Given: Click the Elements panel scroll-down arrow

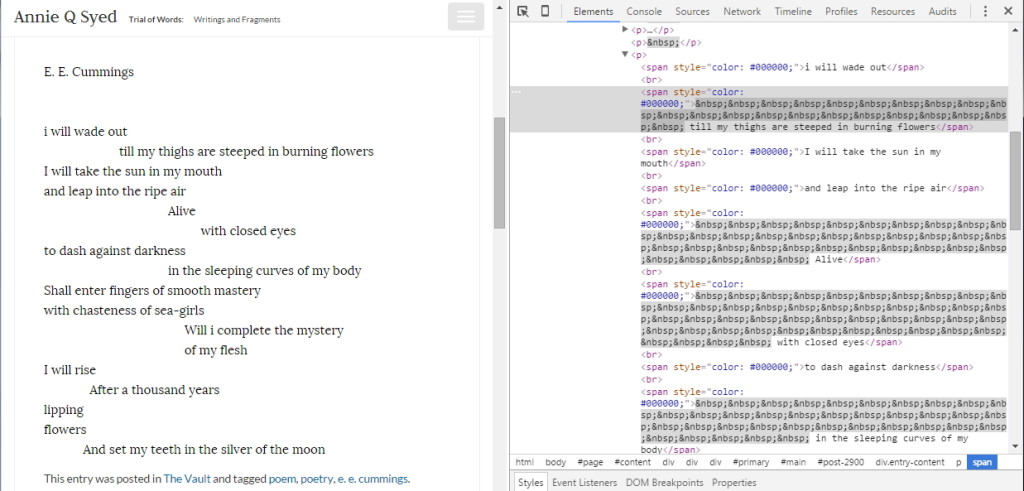Looking at the screenshot, I should coord(1015,447).
